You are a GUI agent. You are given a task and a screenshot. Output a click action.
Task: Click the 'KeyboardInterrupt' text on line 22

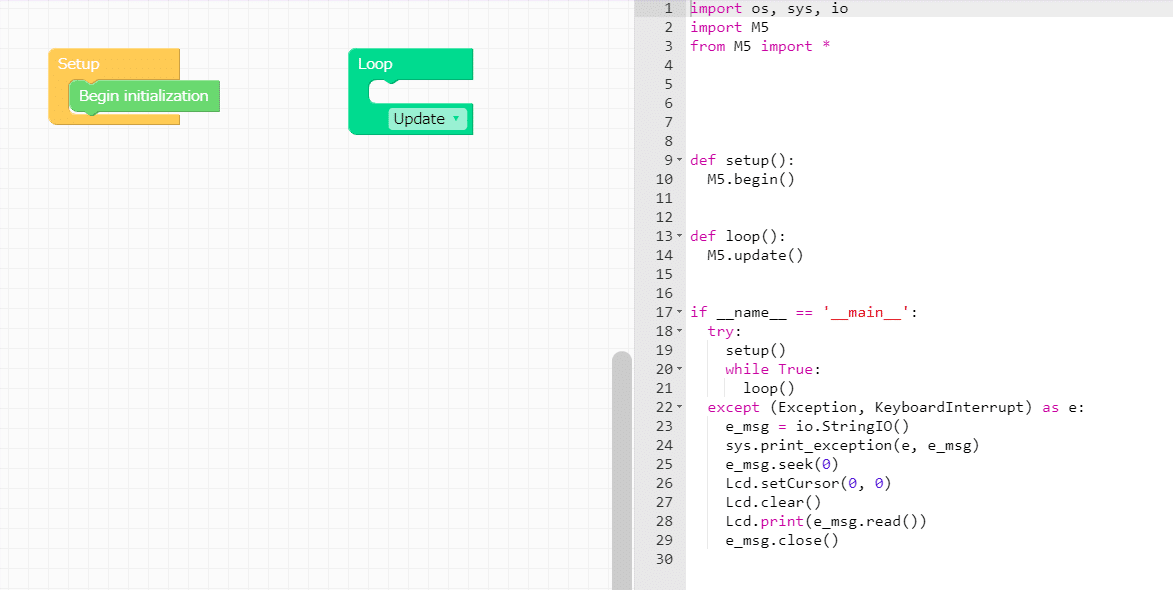pyautogui.click(x=949, y=408)
